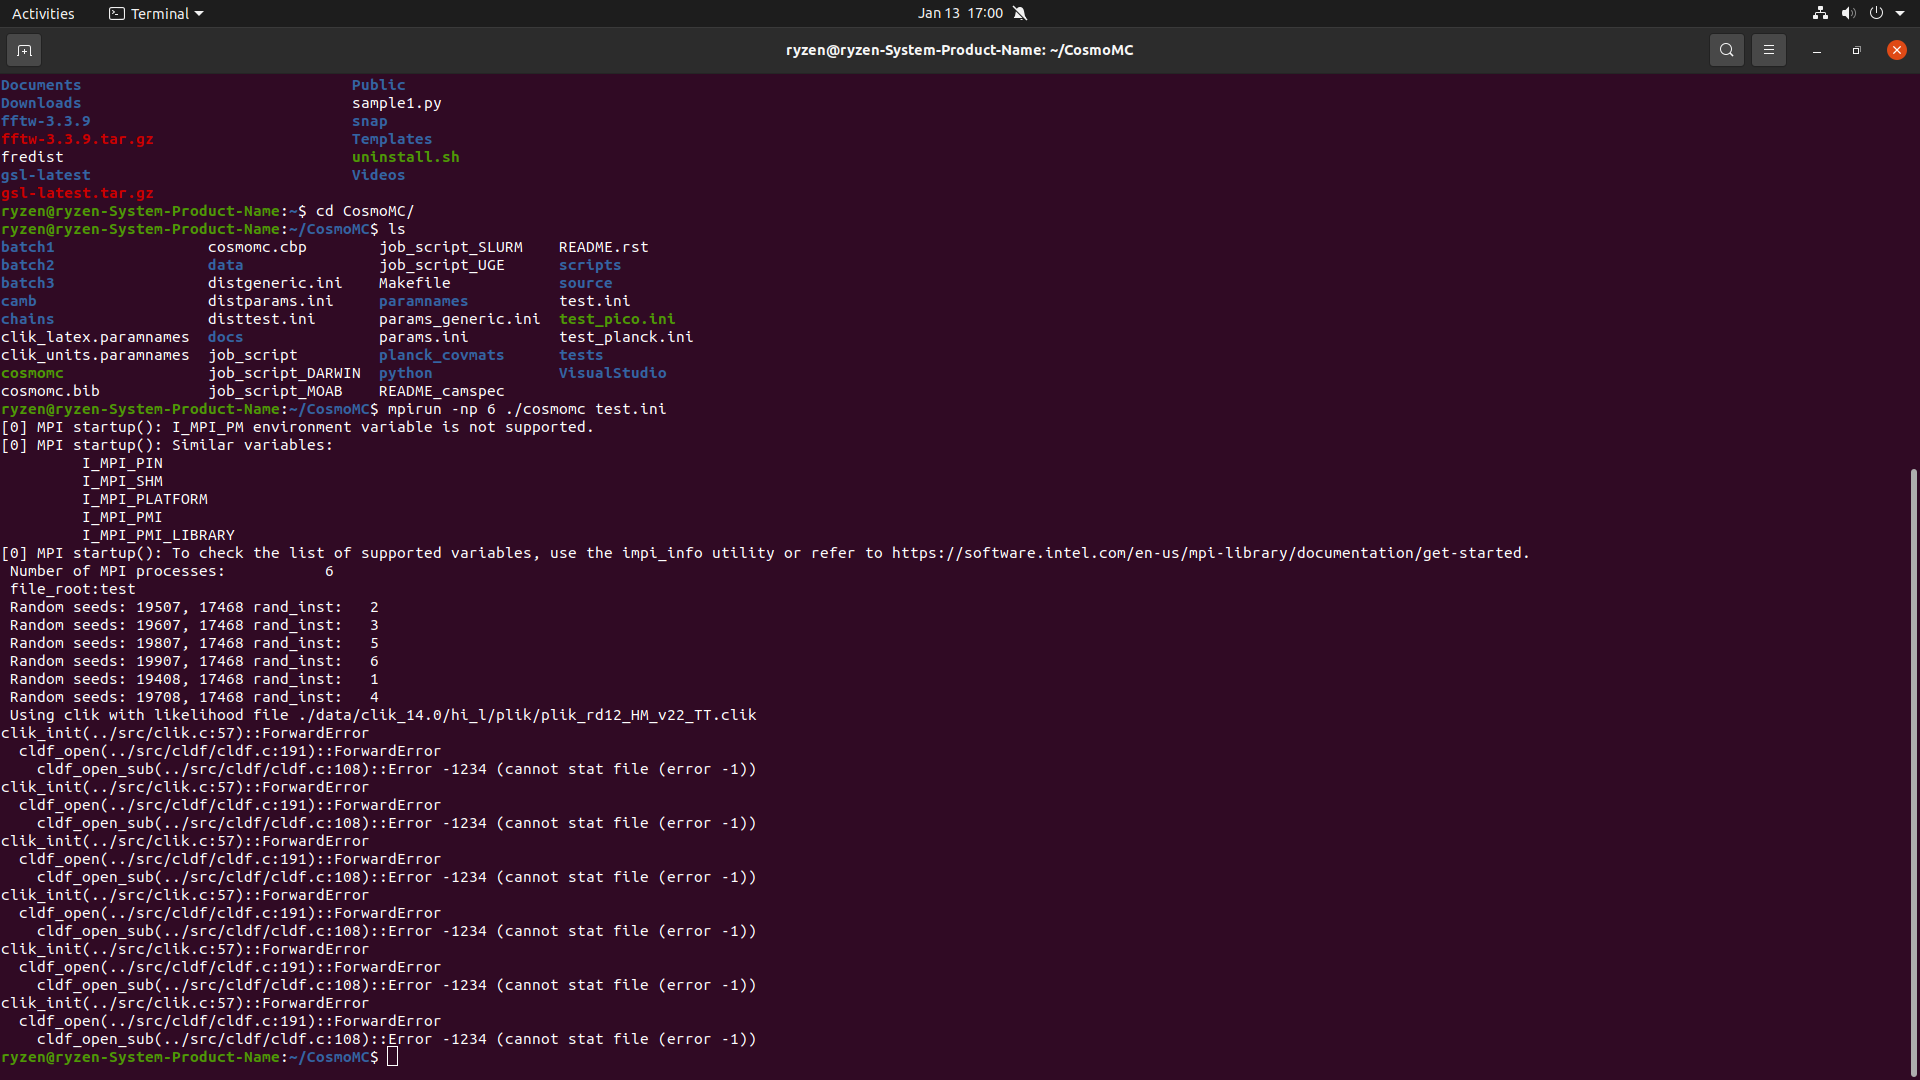Click the volume speaker icon
Screen dimensions: 1920x1080
1848,13
